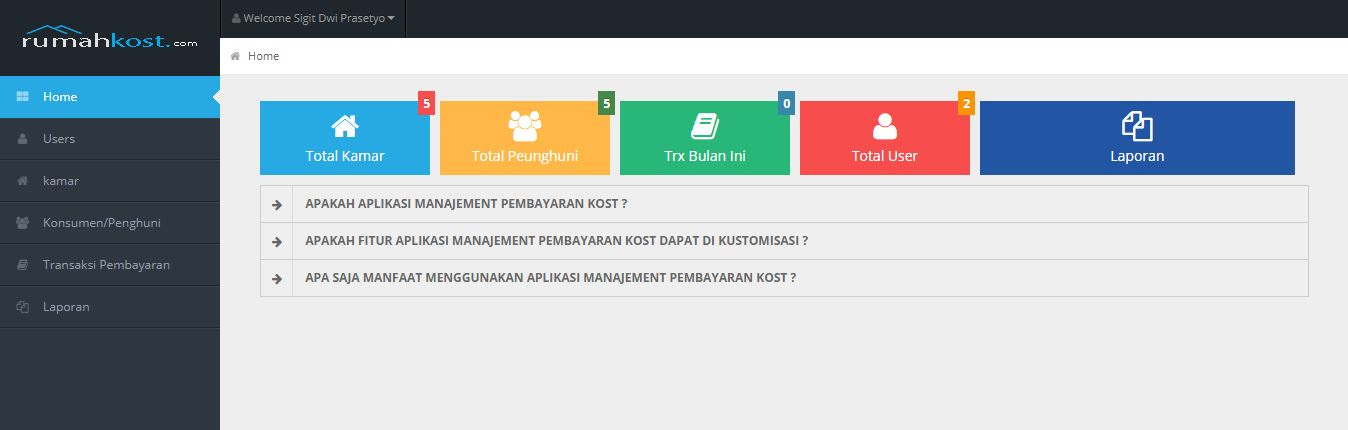Click the house icon on Total Kamar tile
Viewport: 1348px width, 430px height.
(x=345, y=126)
